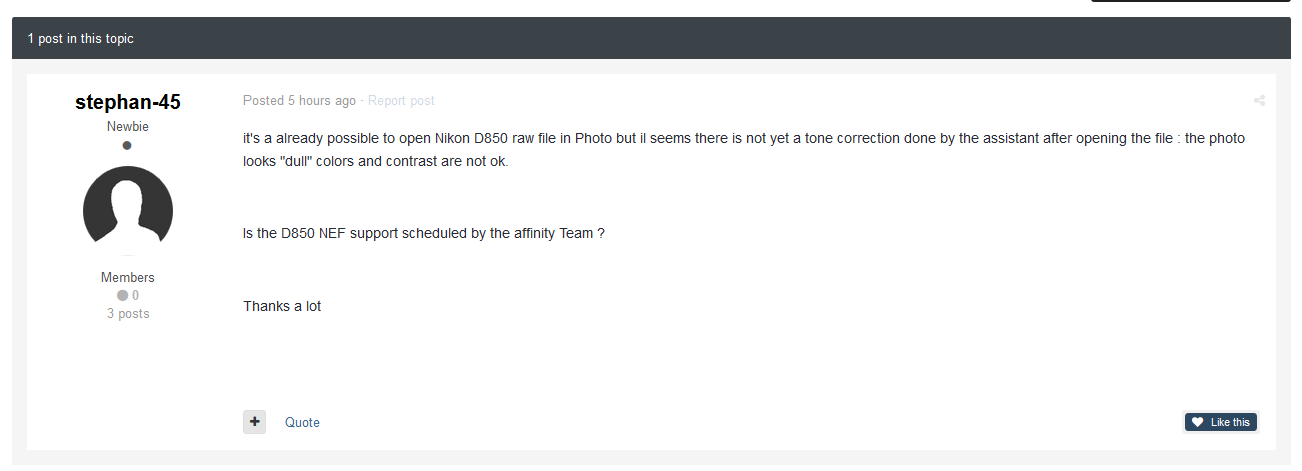
Task: Open the stephan-45 username link
Action: (x=127, y=103)
